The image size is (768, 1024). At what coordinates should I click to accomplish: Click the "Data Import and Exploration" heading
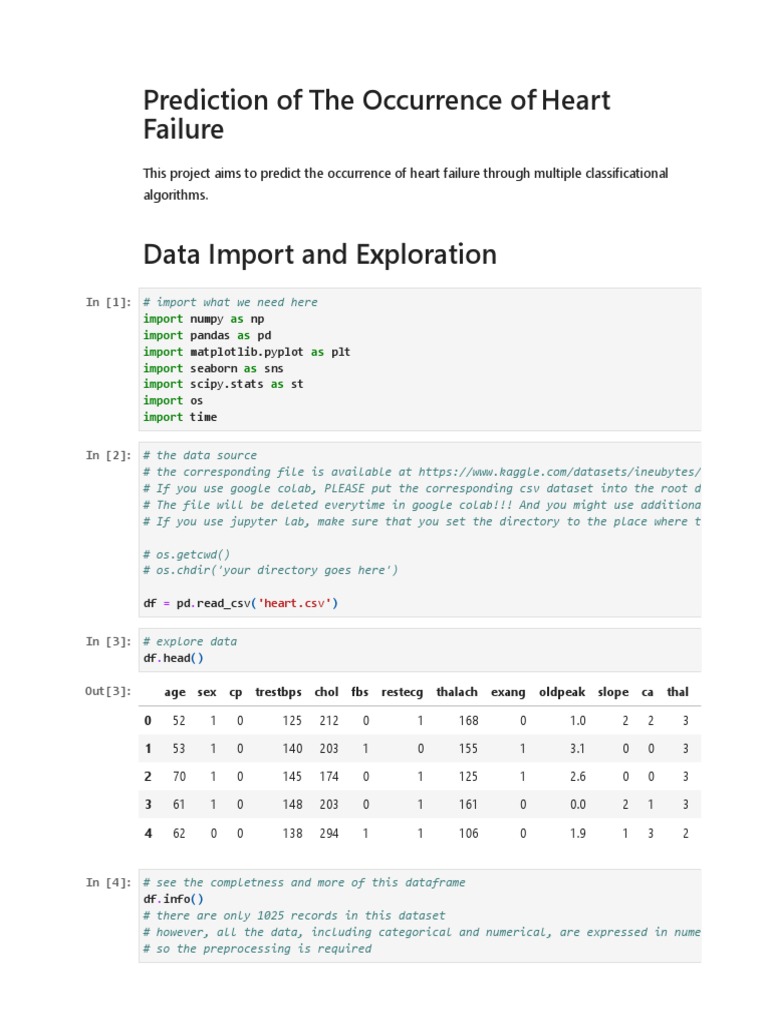point(320,255)
